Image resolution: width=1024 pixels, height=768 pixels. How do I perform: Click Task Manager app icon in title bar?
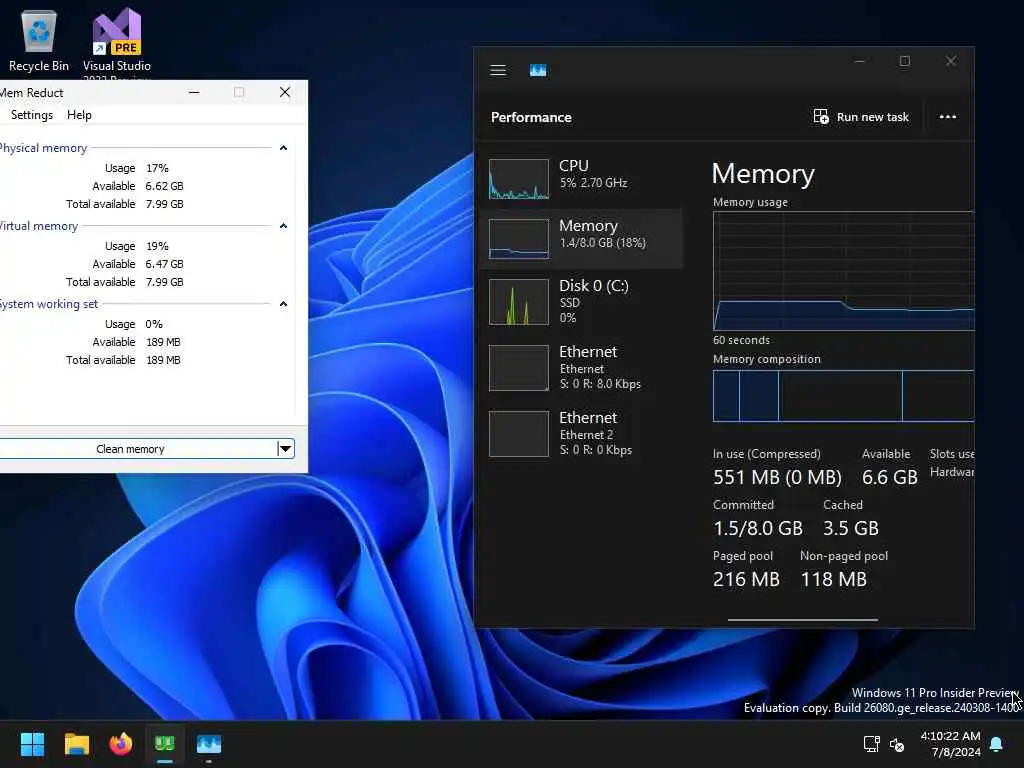[538, 70]
